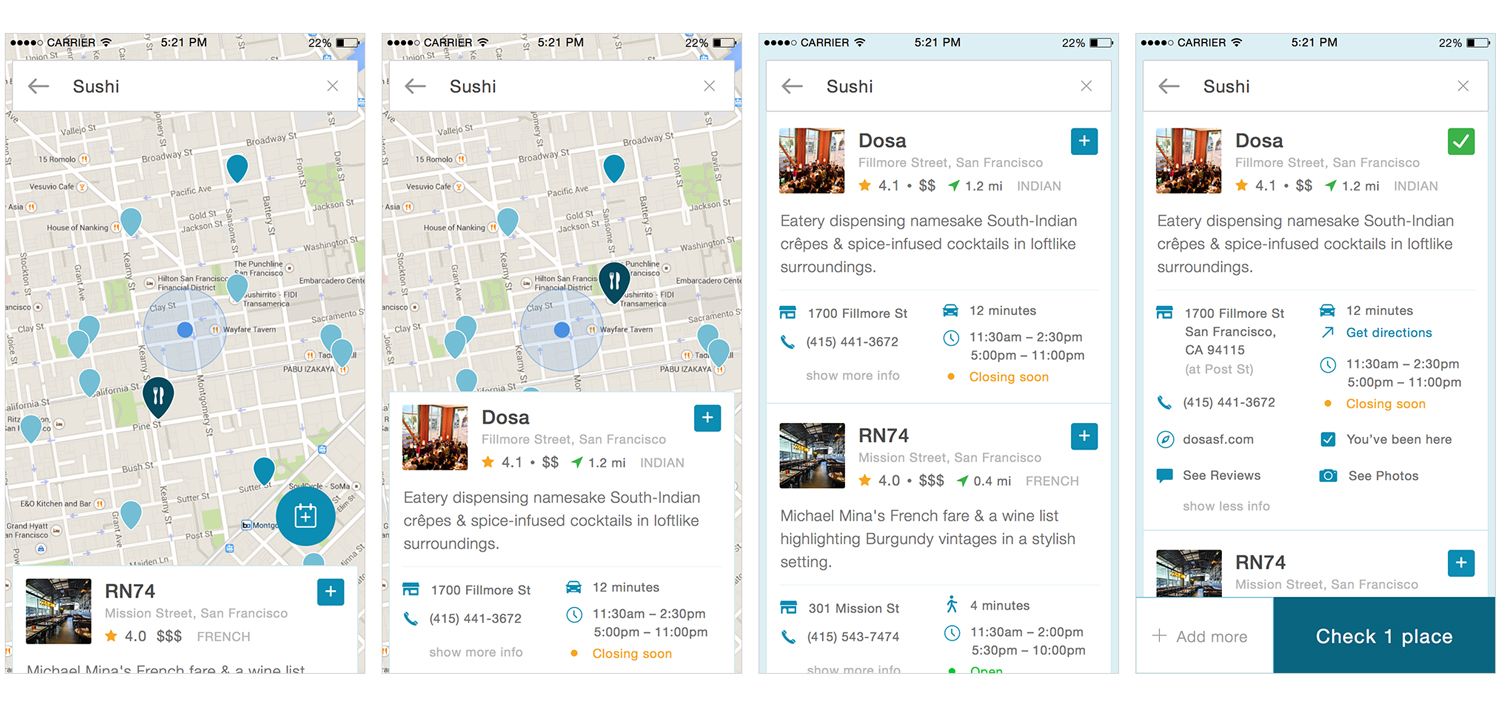Screen dimensions: 1500x706
Task: Open the 'Get directions' link
Action: 1389,333
